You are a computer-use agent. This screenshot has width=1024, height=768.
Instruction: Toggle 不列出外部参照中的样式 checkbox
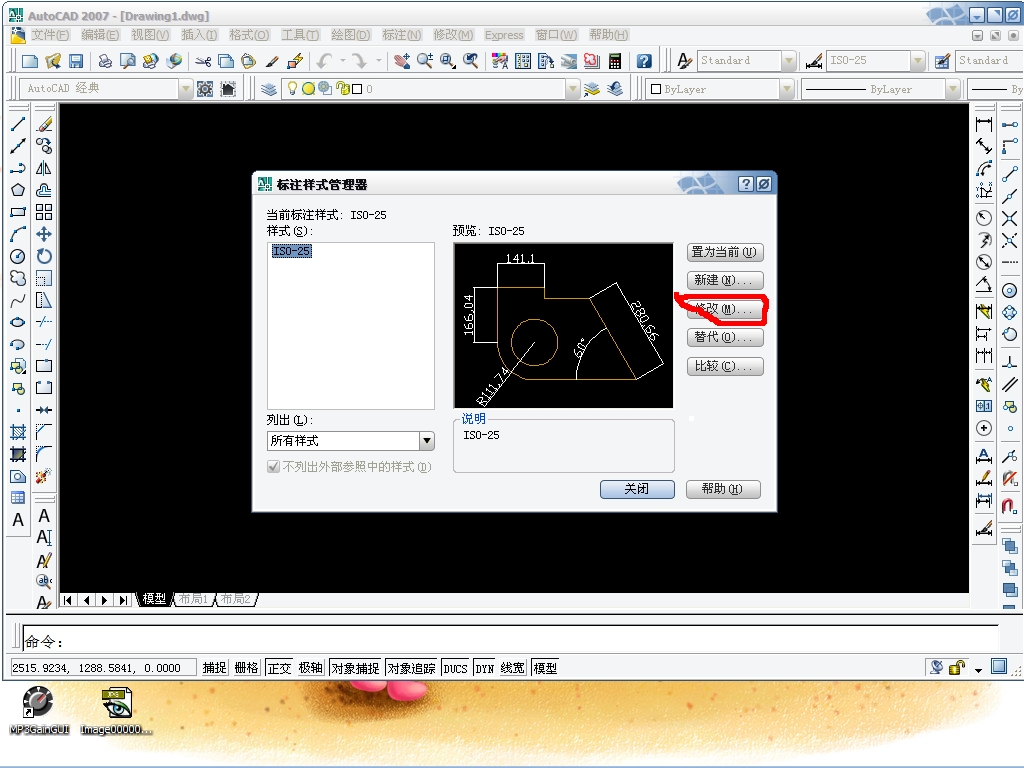pos(274,467)
